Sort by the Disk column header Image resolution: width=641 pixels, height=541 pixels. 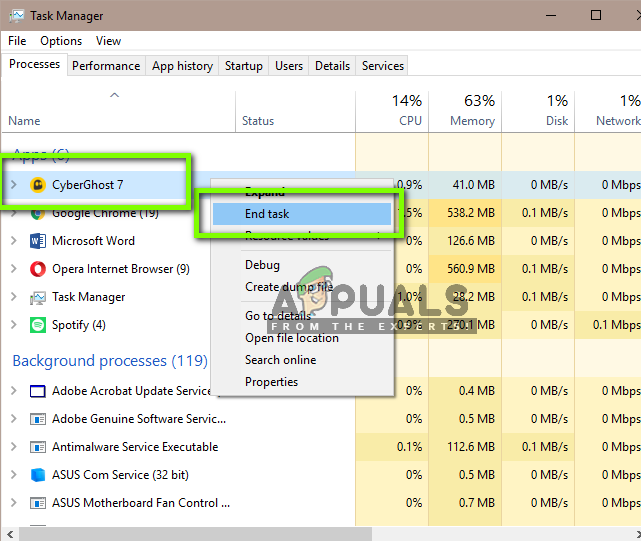pos(538,111)
